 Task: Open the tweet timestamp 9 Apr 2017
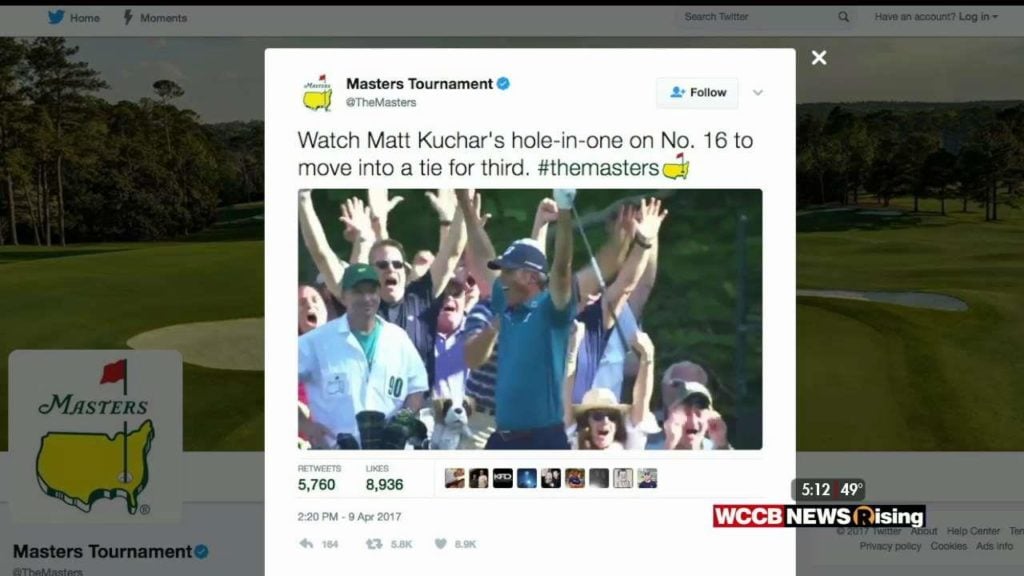(x=349, y=517)
